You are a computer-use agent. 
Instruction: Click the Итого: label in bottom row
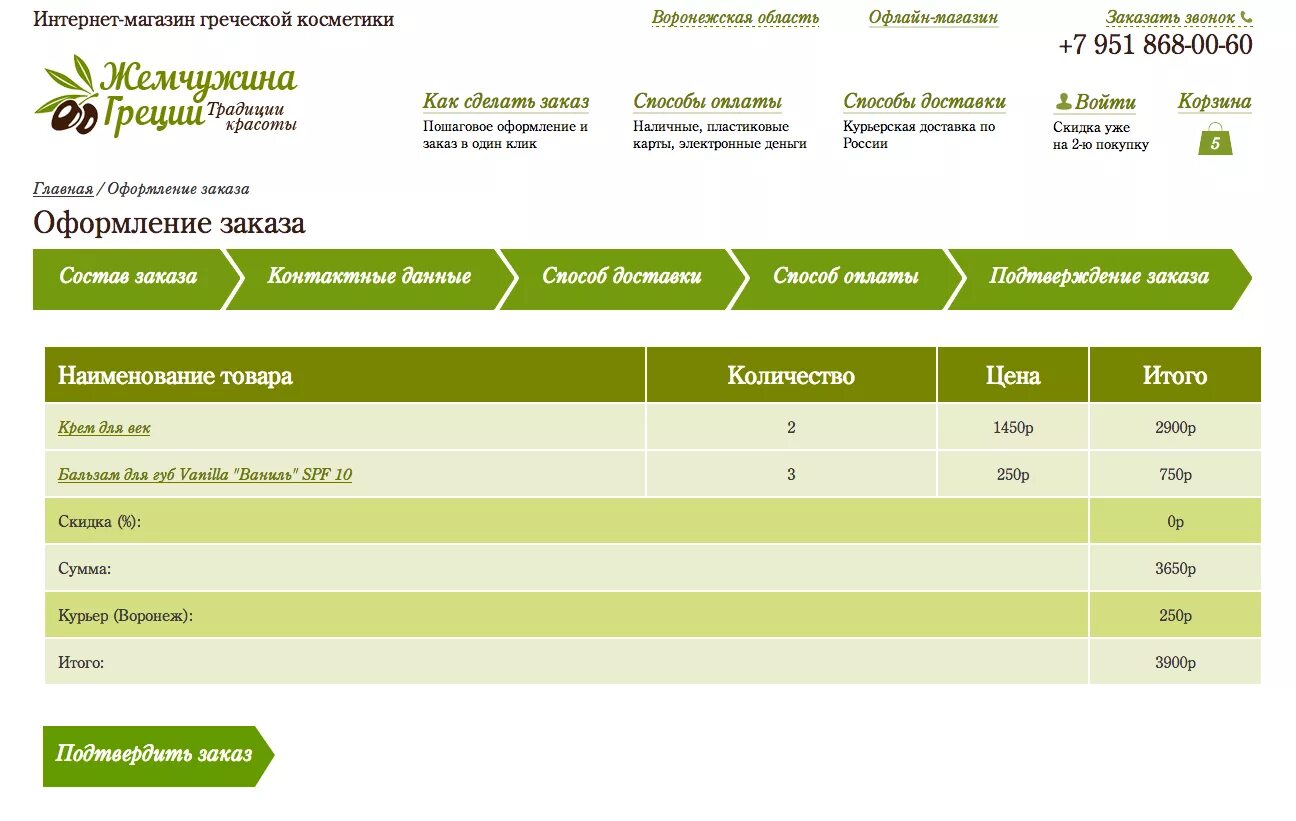(81, 663)
